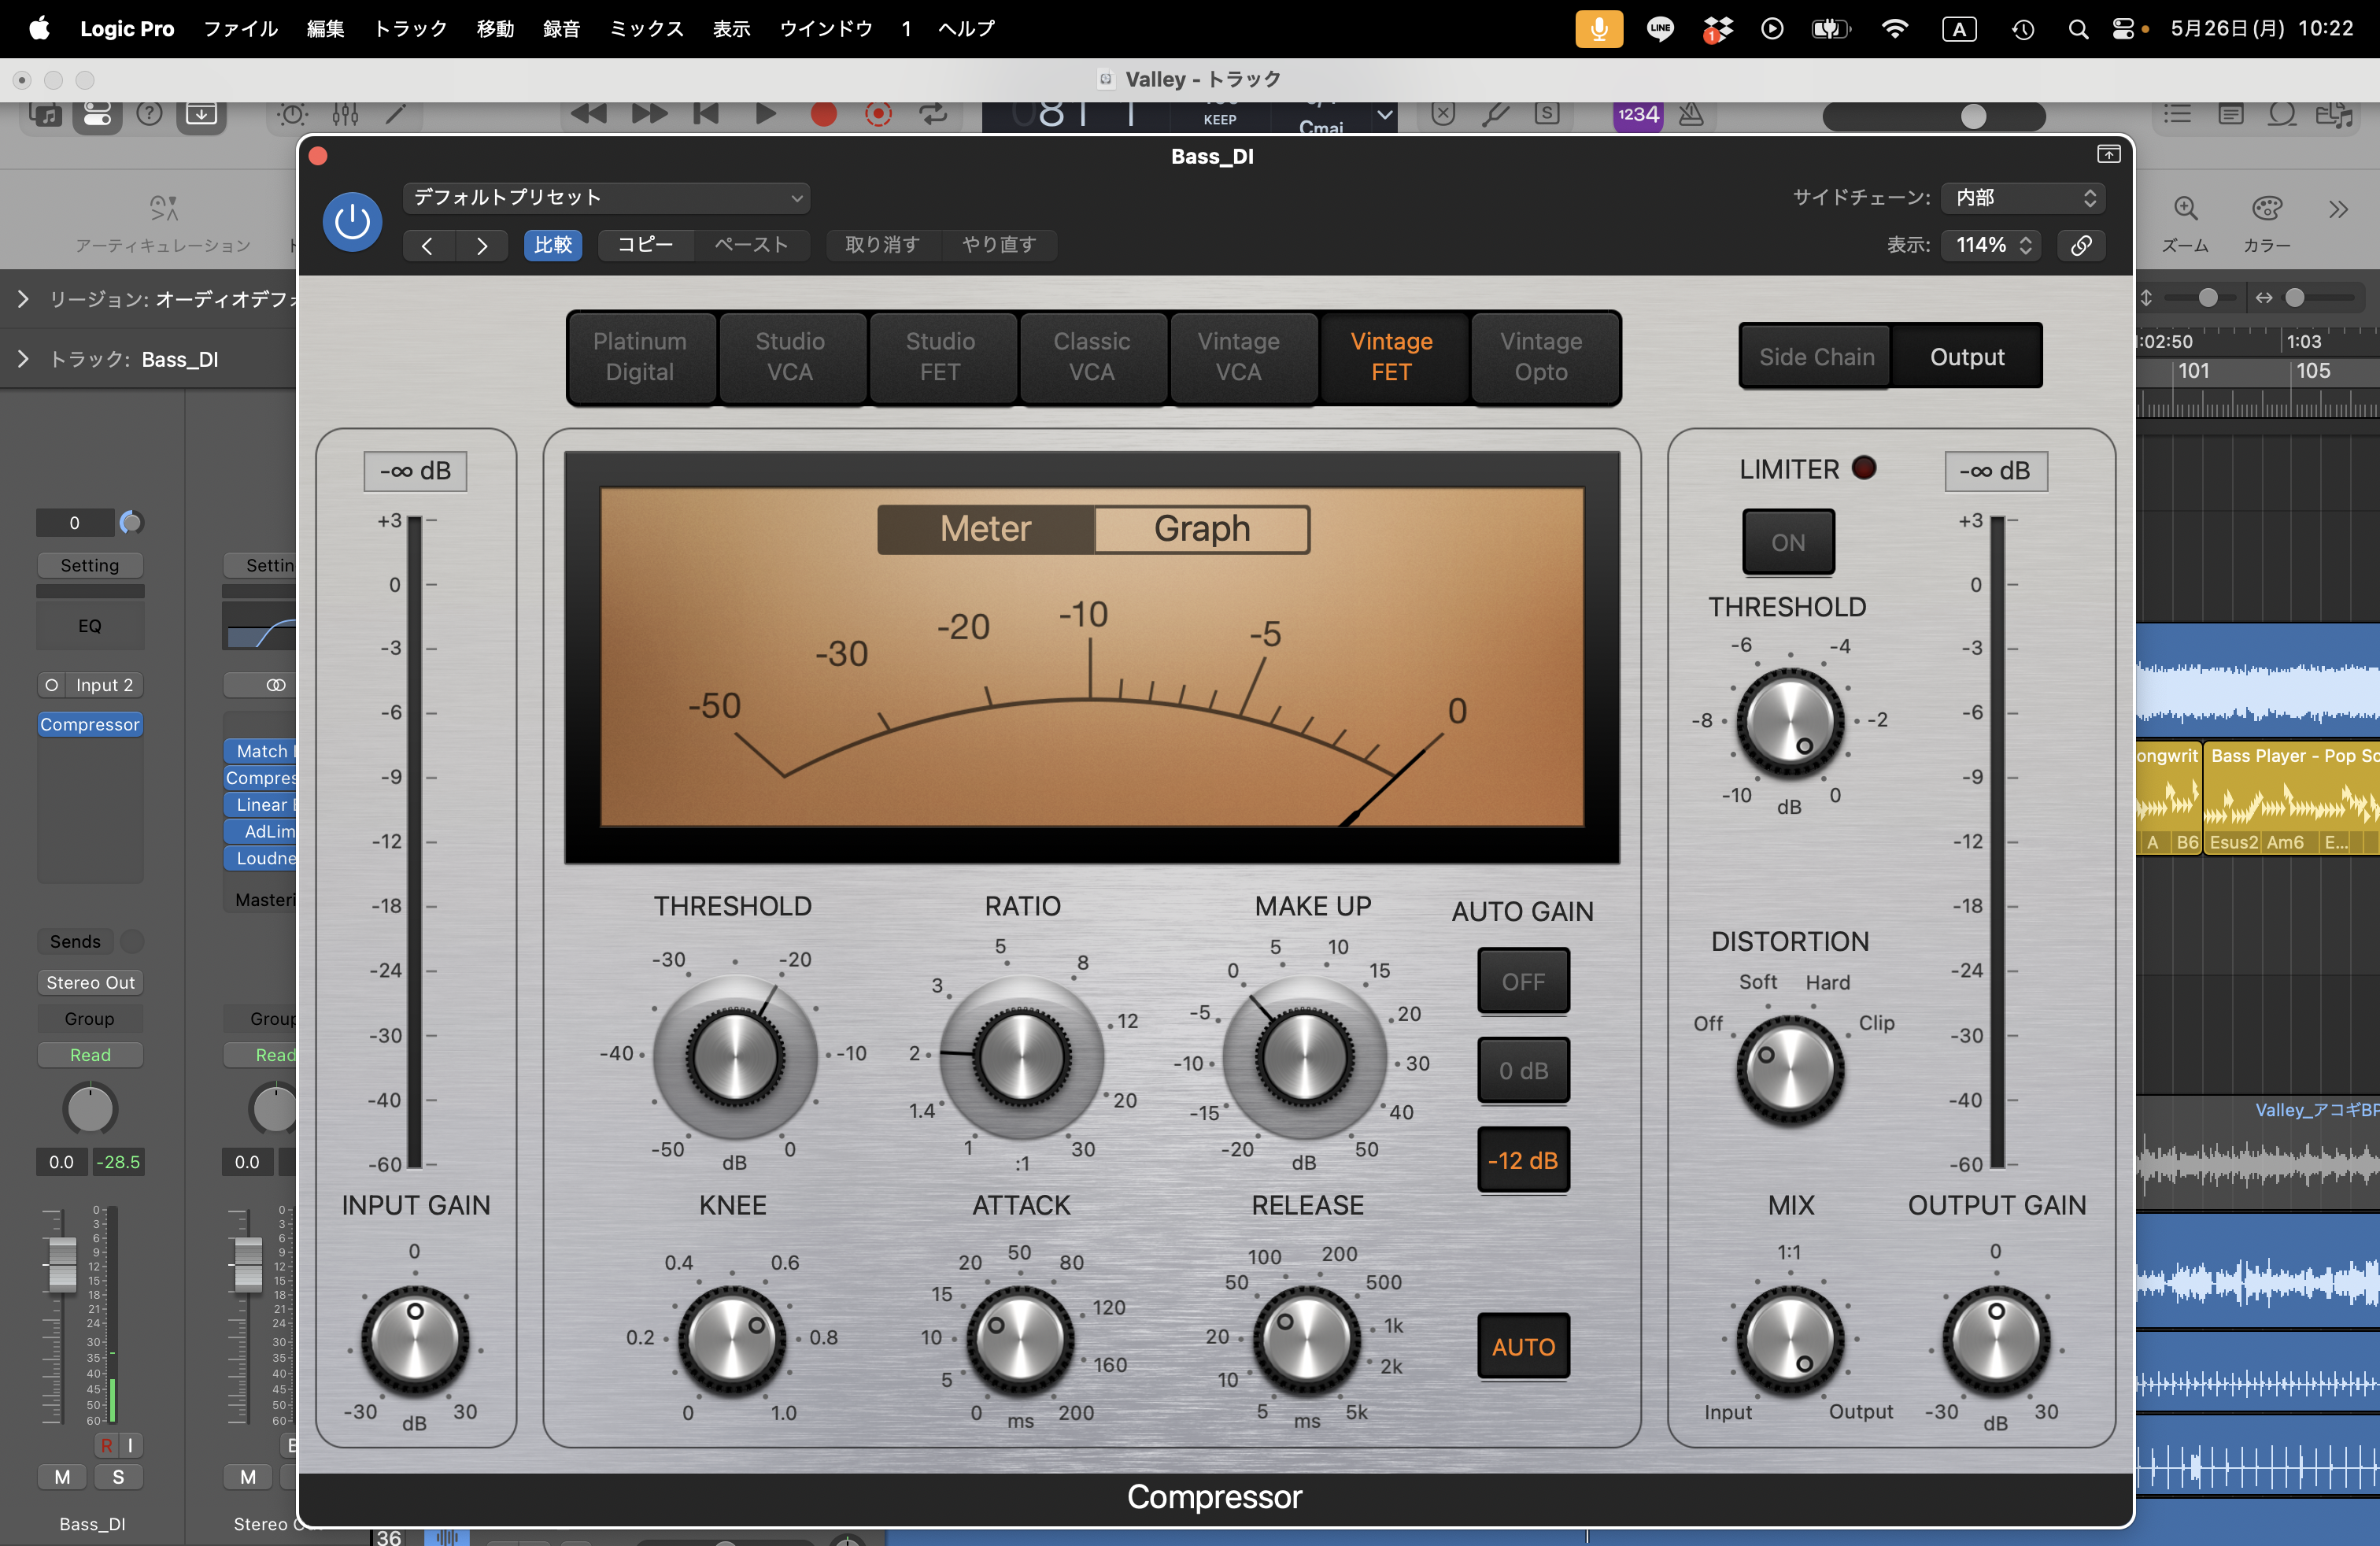Set Auto Gain to 0 dB
2380x1546 pixels.
click(1523, 1071)
